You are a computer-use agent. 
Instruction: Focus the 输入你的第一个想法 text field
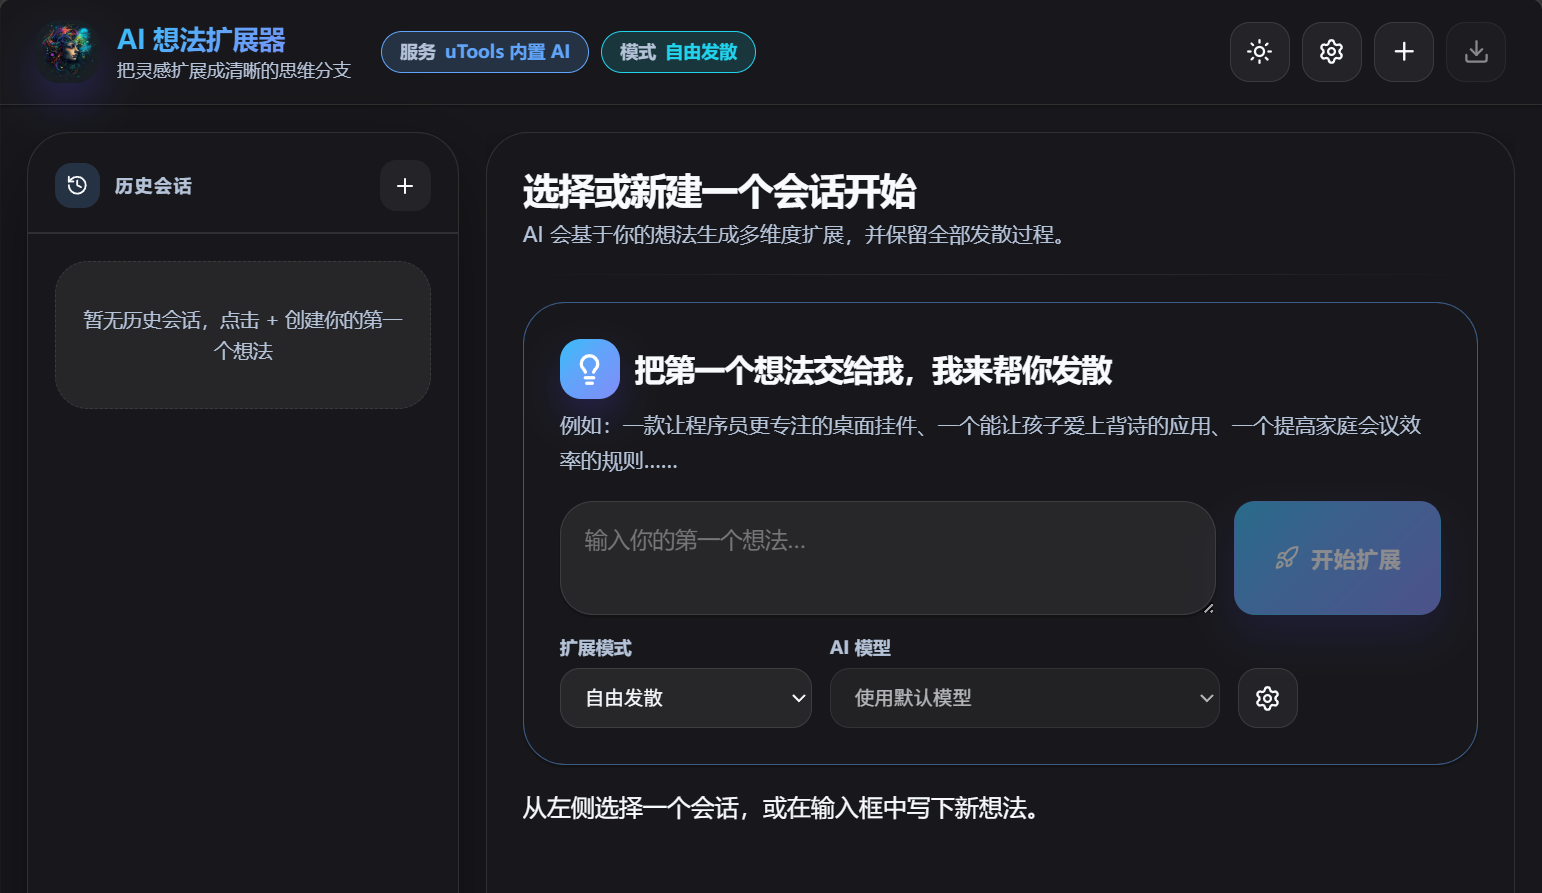tap(888, 558)
